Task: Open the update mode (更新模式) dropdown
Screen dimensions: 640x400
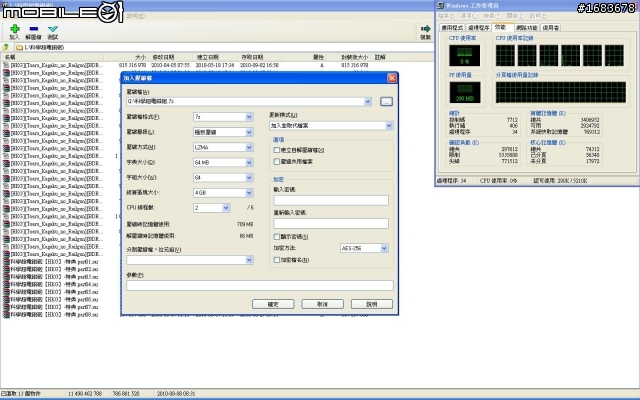Action: pos(389,126)
